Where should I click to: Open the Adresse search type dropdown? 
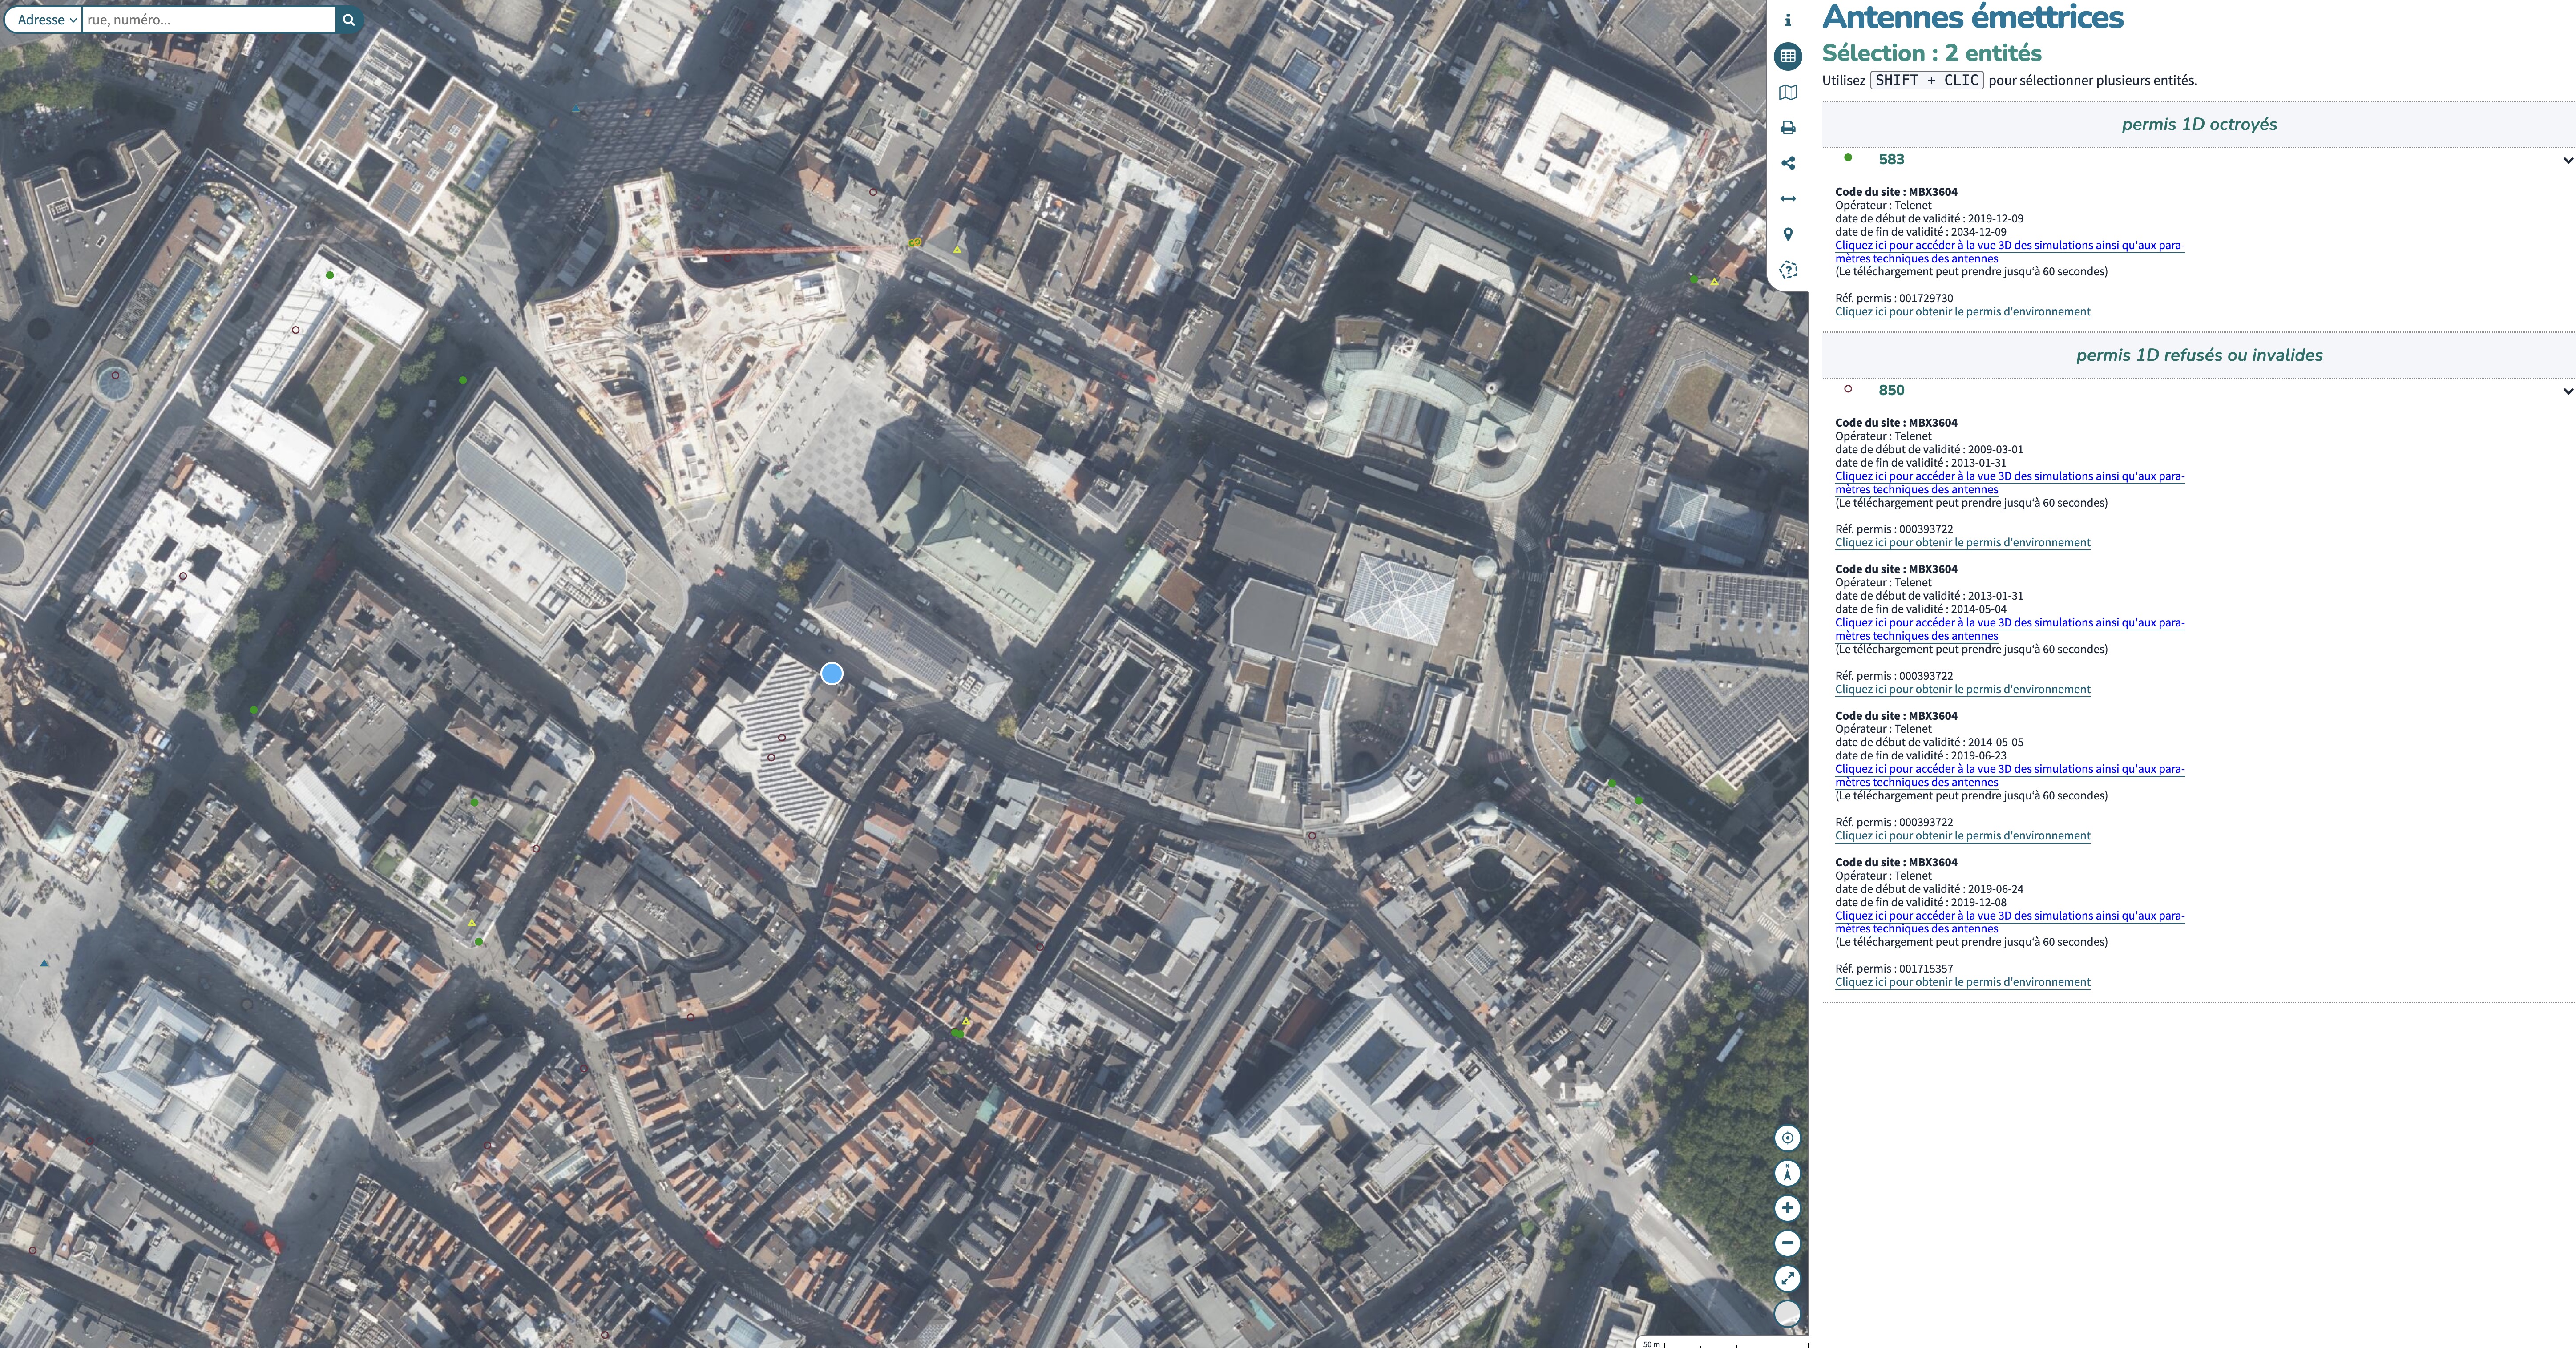point(45,20)
